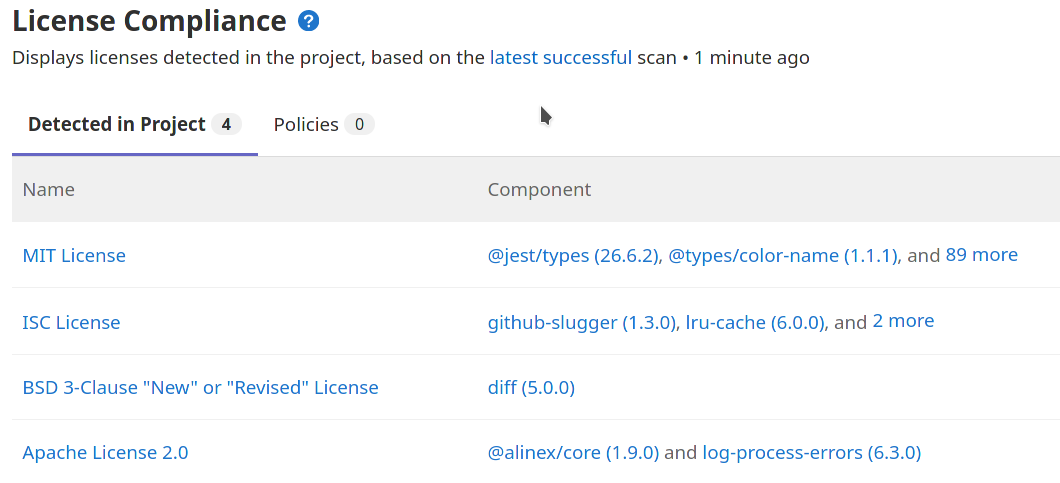
Task: Click the Component column header
Action: pos(539,190)
